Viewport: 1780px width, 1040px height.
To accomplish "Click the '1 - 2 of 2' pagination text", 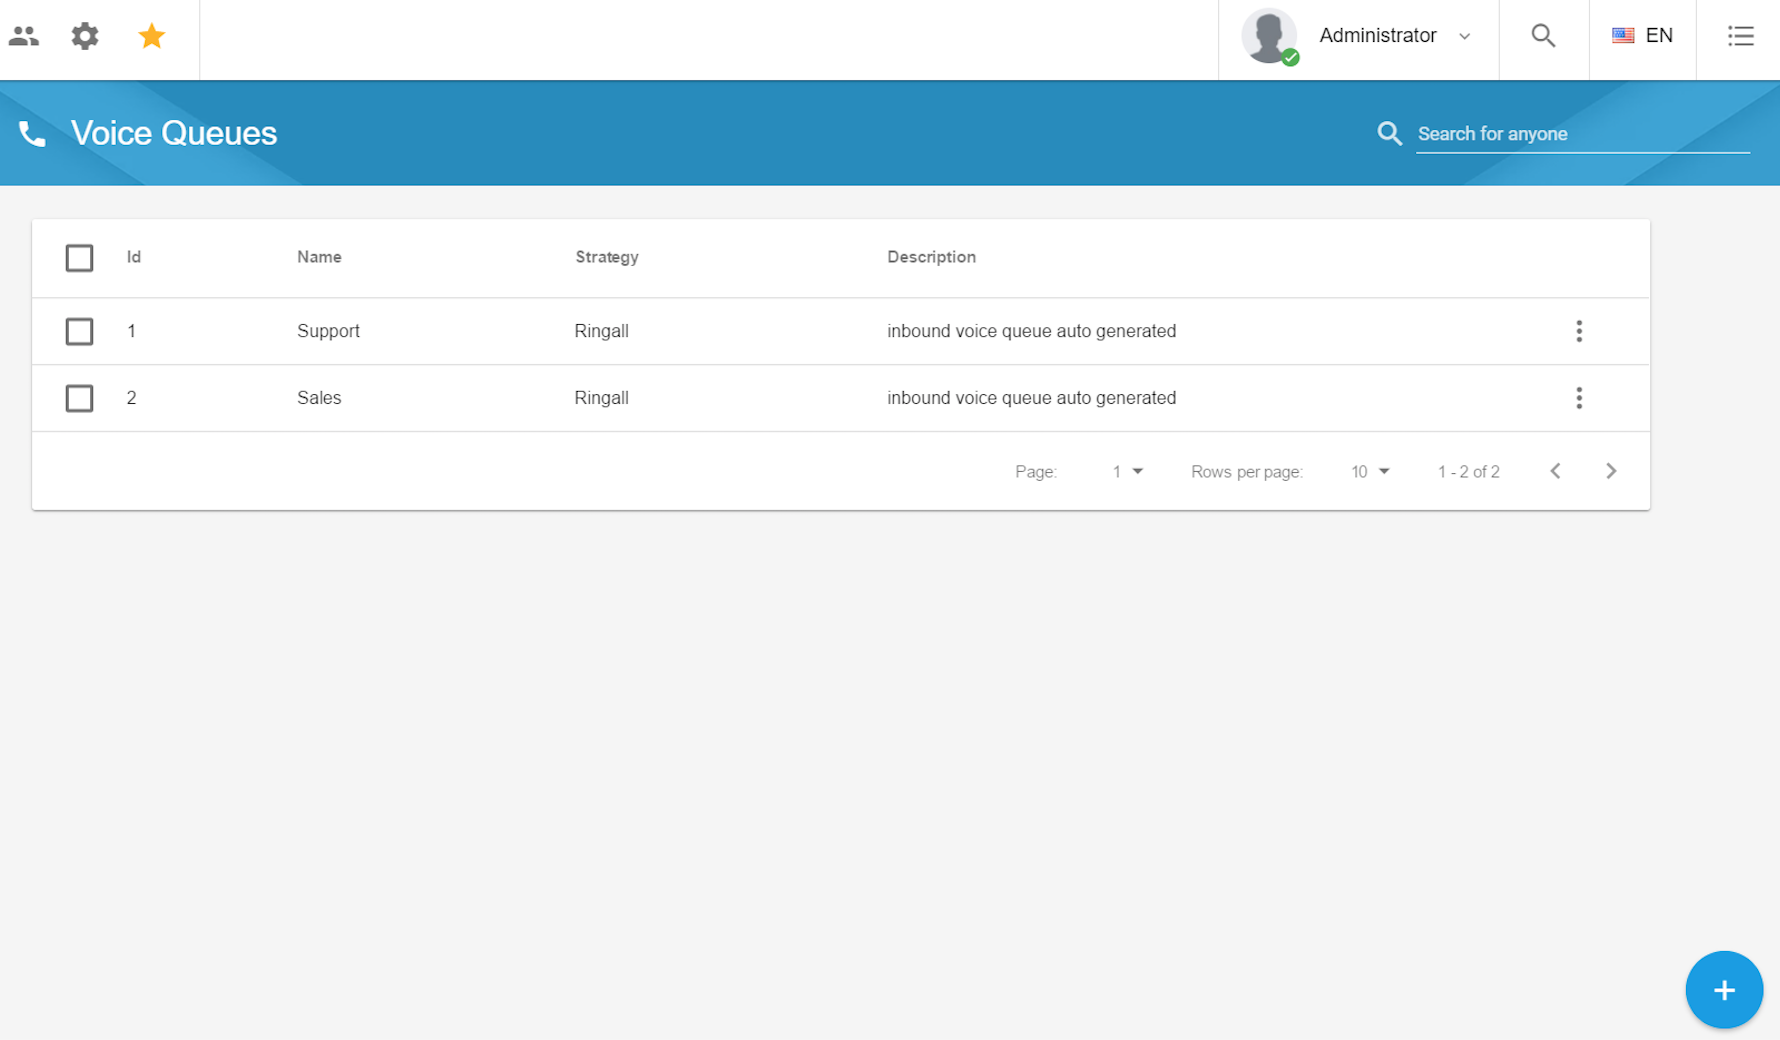I will tap(1469, 472).
